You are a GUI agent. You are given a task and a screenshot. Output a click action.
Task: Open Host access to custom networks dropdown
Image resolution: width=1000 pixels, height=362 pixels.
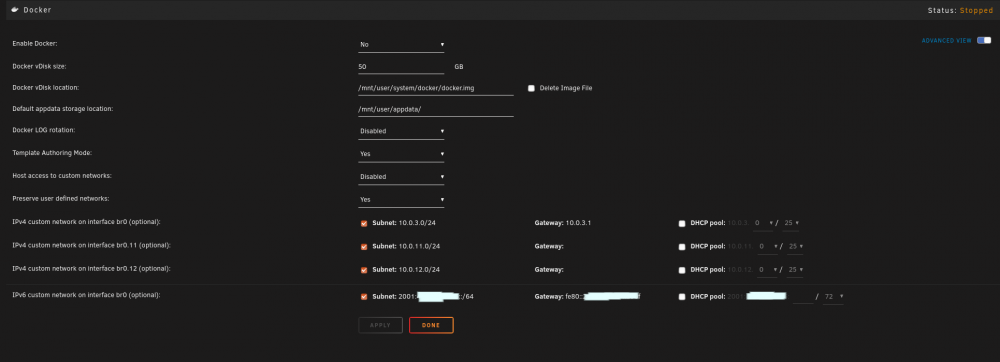pos(401,177)
